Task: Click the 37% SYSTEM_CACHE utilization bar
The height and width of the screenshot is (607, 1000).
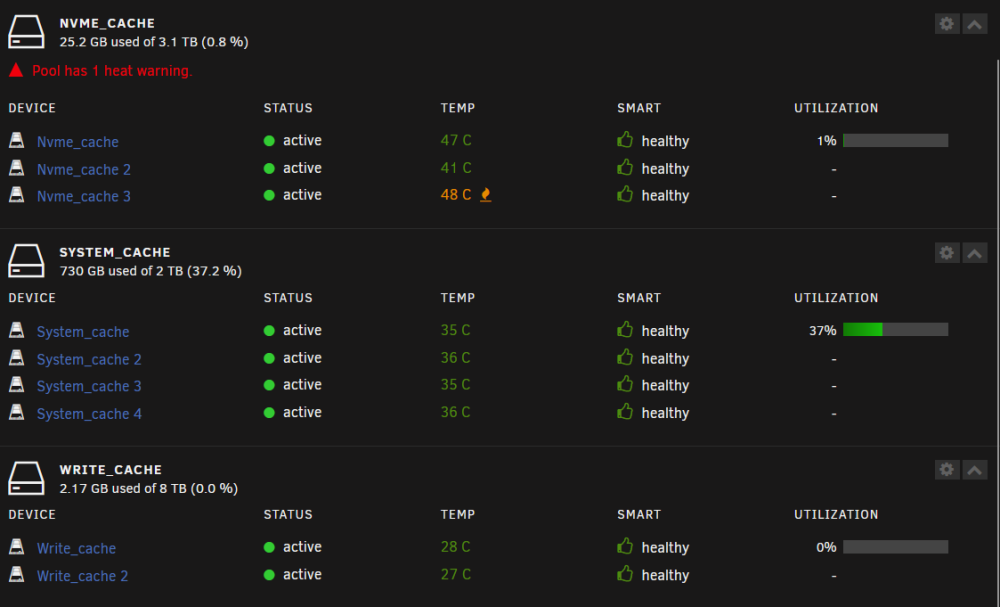Action: click(895, 330)
